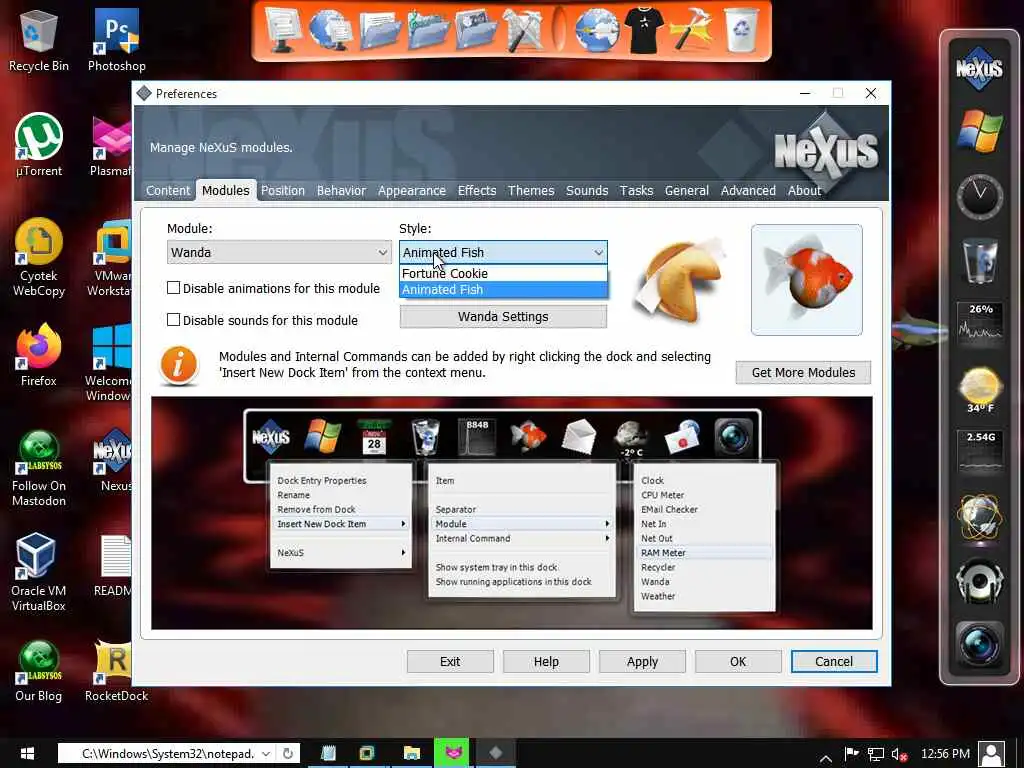
Task: Open Recycle Bin on the desktop
Action: [39, 40]
